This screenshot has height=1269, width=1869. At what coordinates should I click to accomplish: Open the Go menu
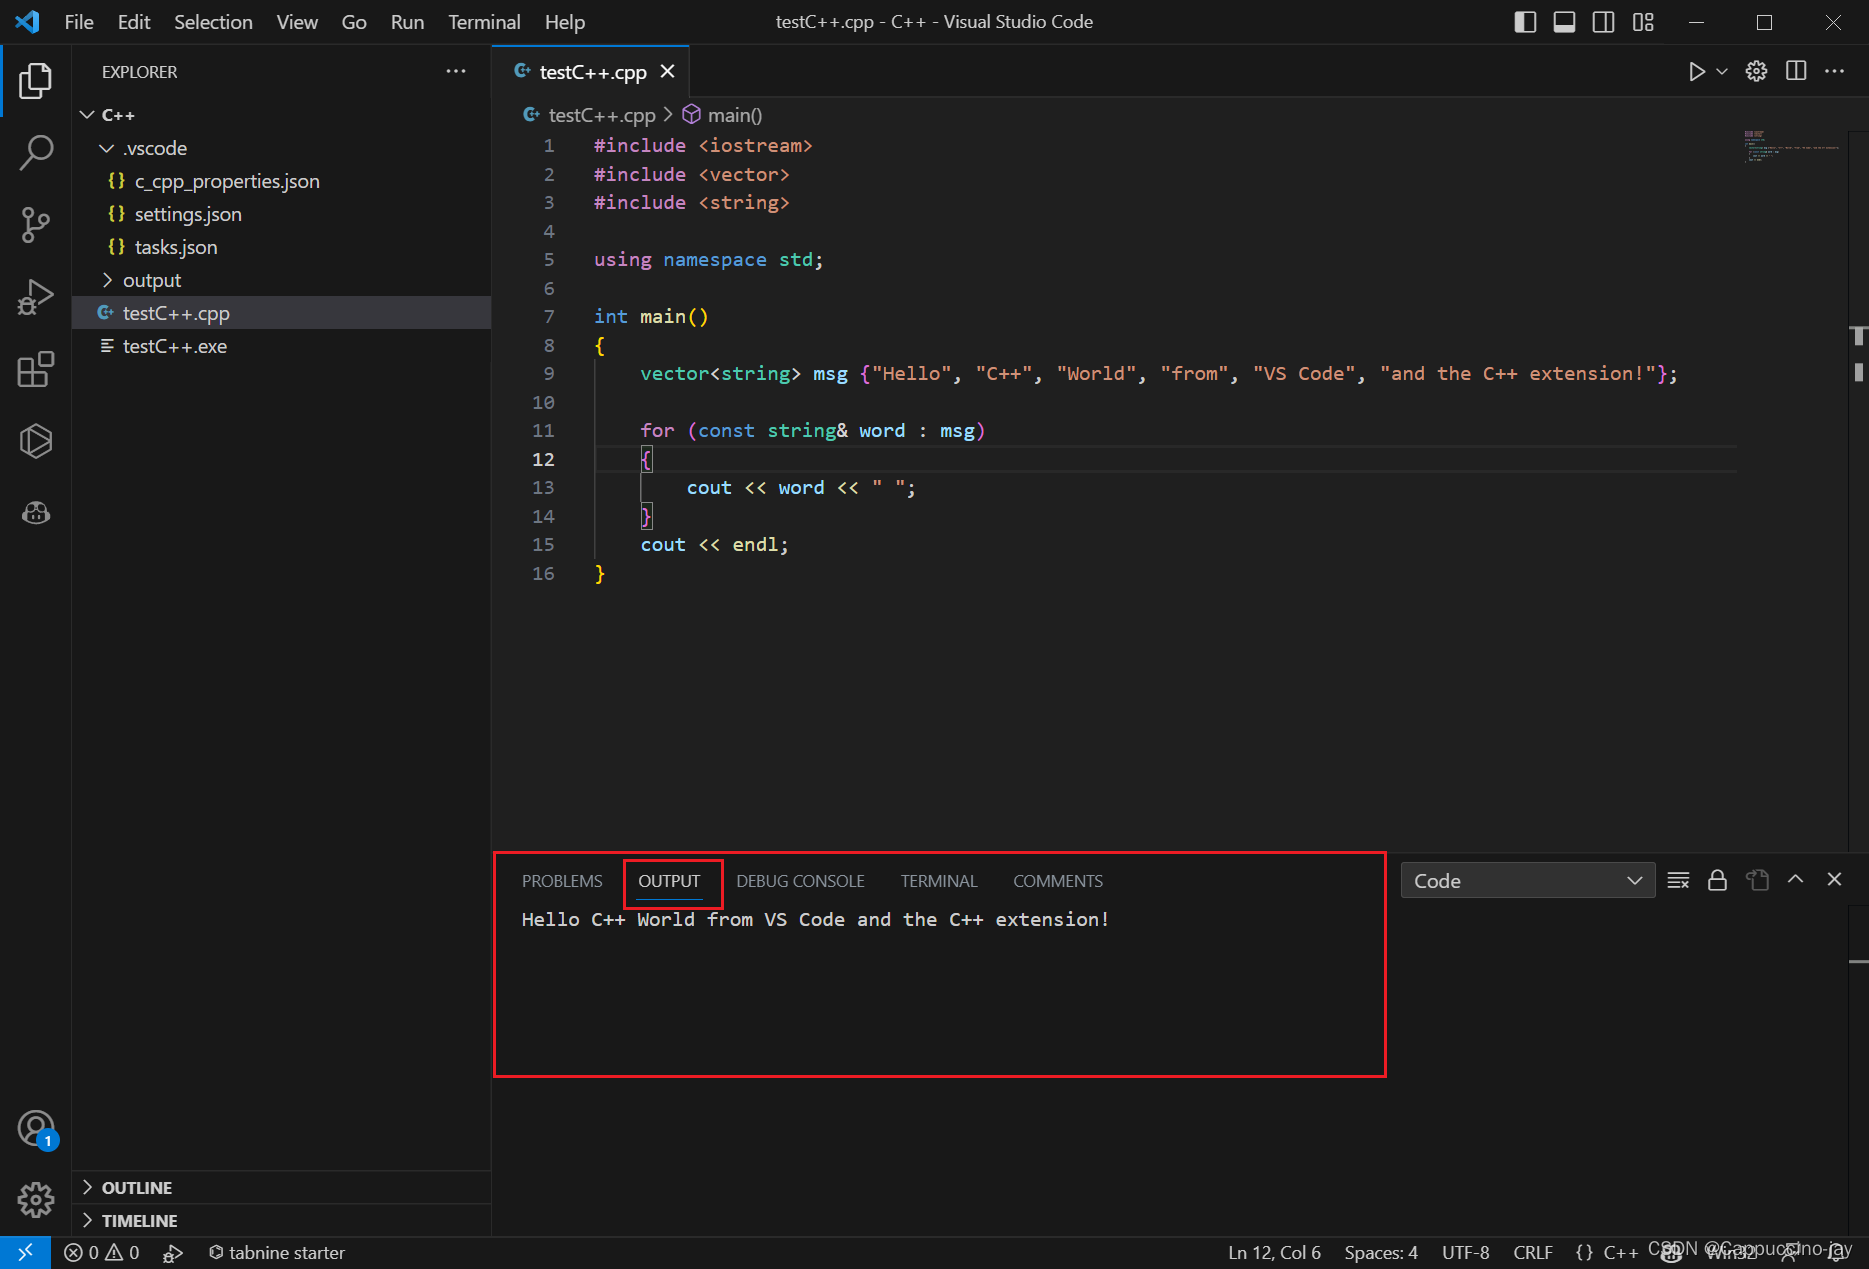(x=354, y=22)
